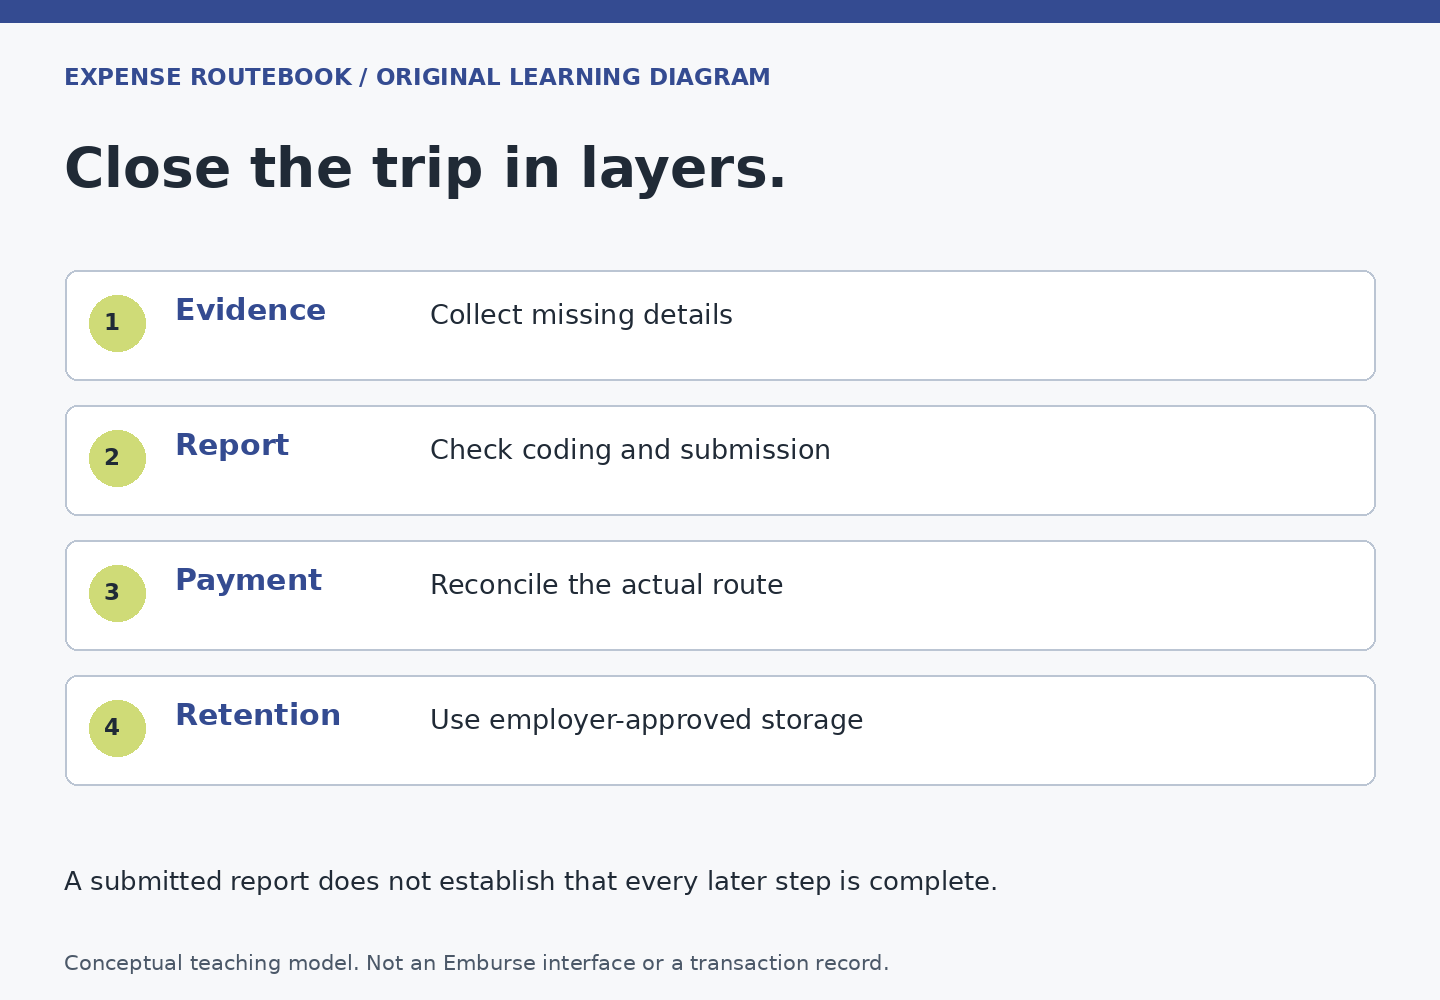
Task: Click the number 4 circle badge
Action: (117, 728)
